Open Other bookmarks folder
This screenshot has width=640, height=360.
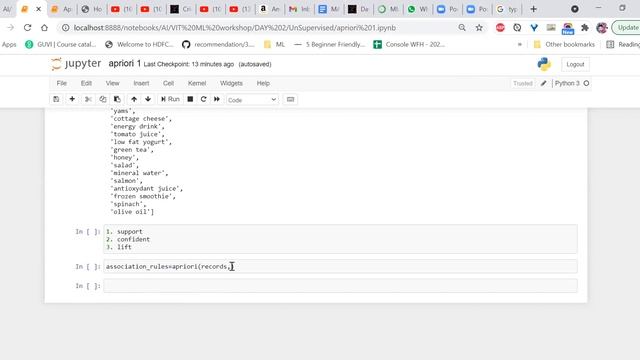pyautogui.click(x=564, y=44)
